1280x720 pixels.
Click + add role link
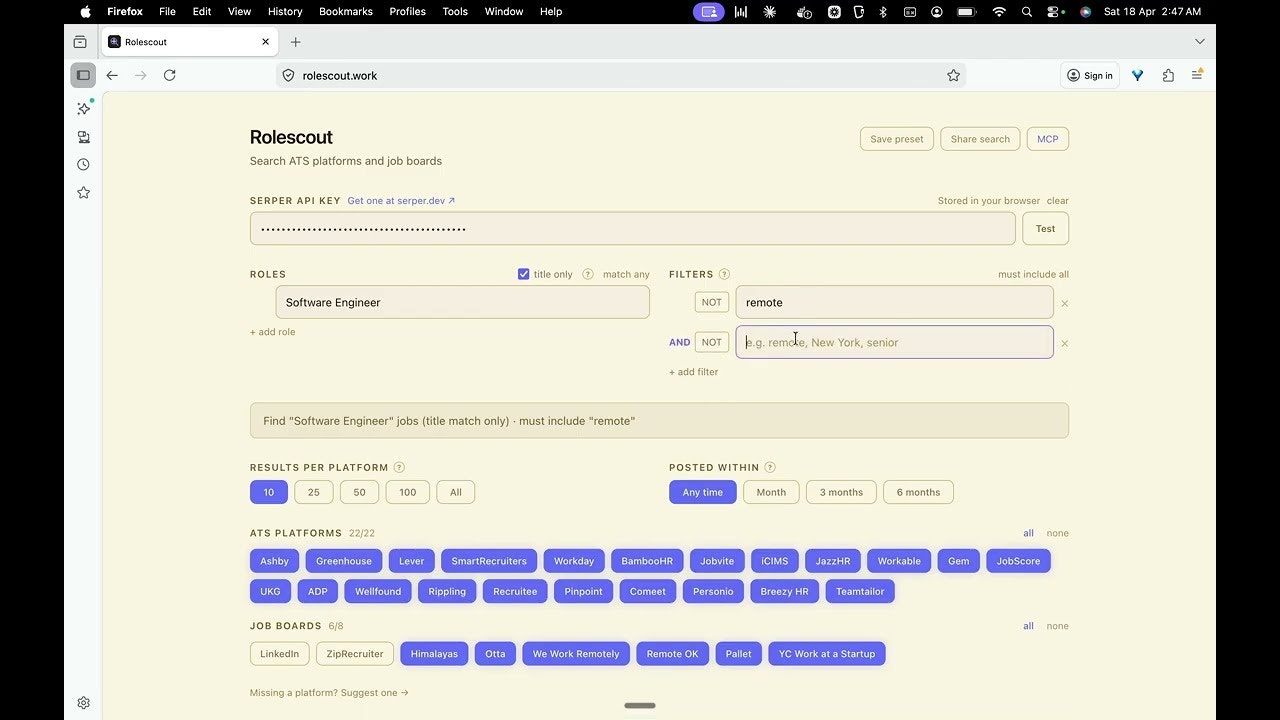pos(273,332)
